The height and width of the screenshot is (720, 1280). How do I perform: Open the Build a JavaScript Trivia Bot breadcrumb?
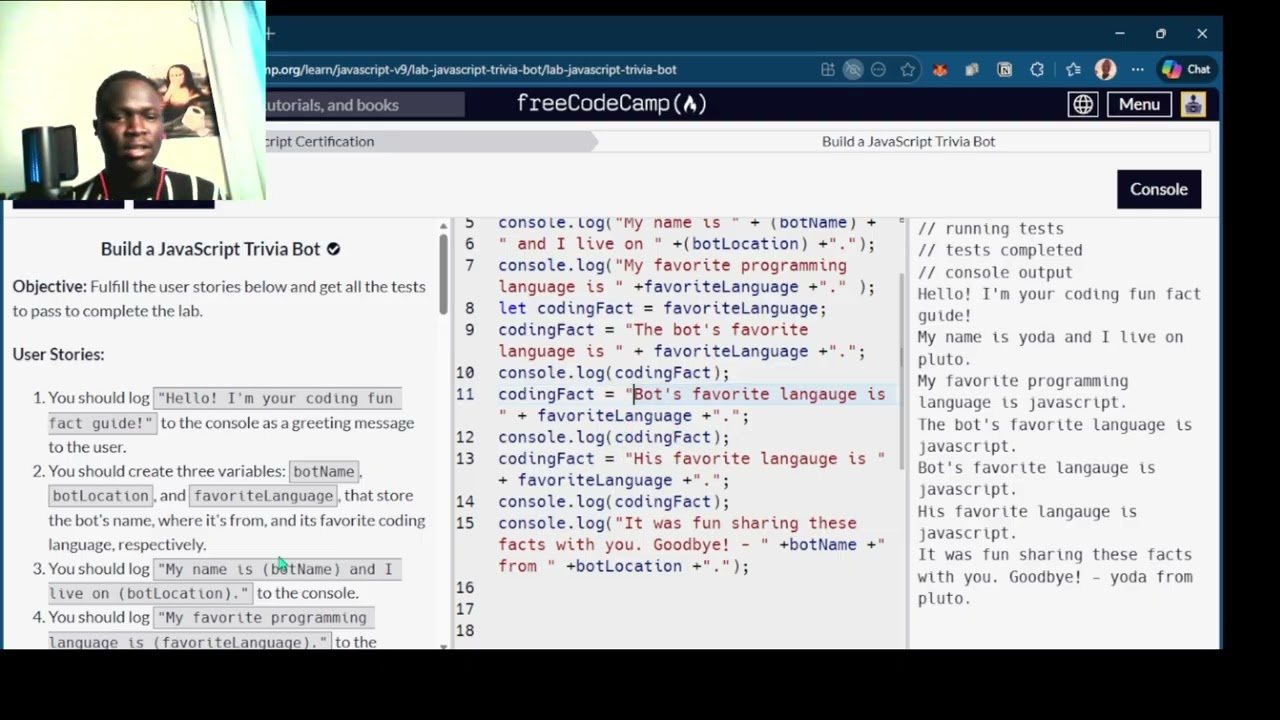(908, 141)
